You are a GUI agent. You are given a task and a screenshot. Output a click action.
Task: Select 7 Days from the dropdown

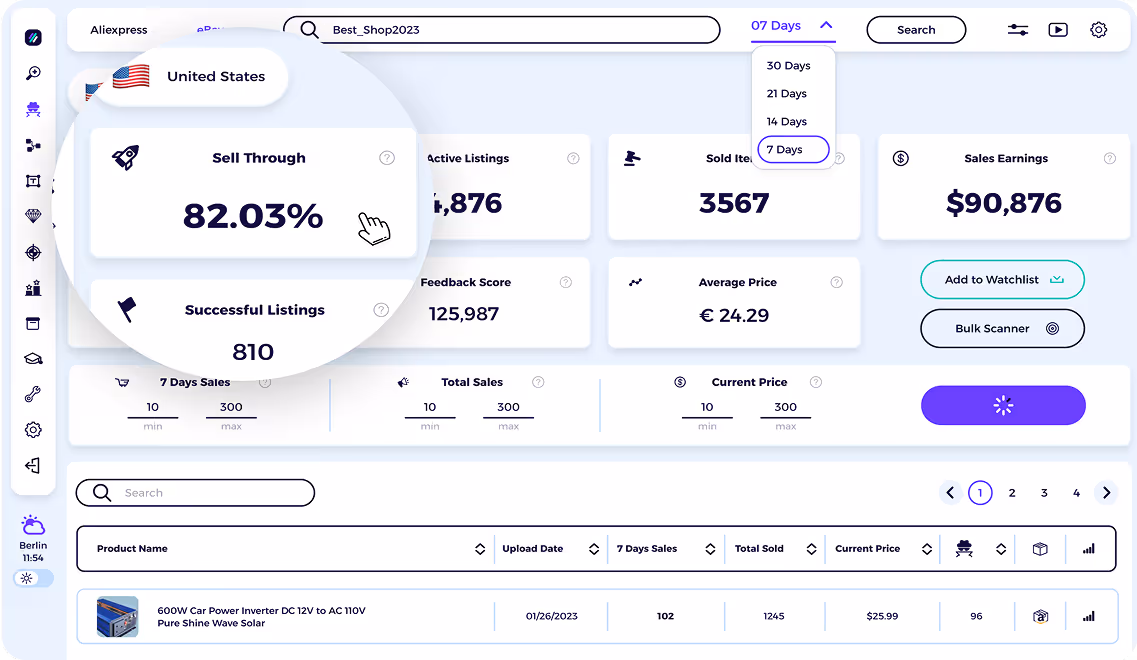793,149
